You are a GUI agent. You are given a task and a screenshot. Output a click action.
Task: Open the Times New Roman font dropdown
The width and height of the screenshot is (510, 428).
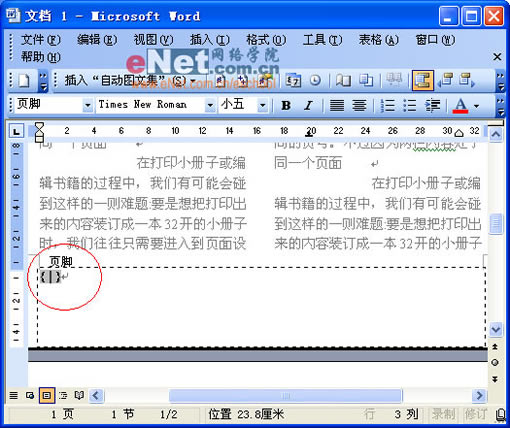click(x=210, y=105)
